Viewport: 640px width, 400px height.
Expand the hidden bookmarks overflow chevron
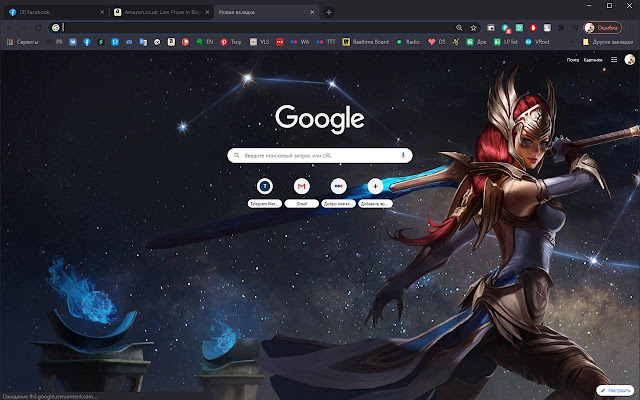571,42
